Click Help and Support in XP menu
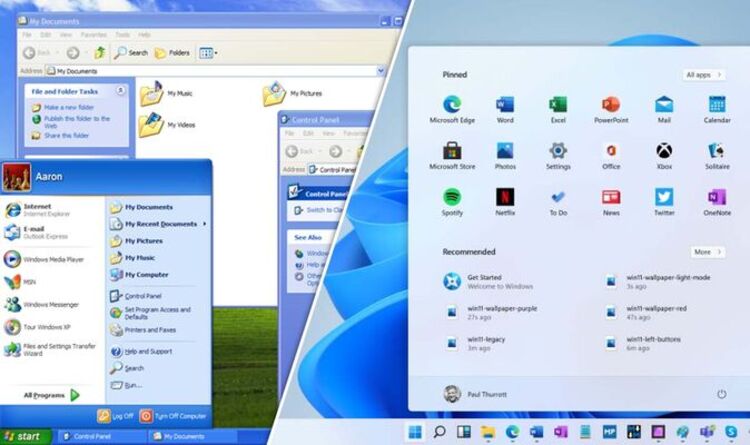This screenshot has width=750, height=445. tap(141, 352)
